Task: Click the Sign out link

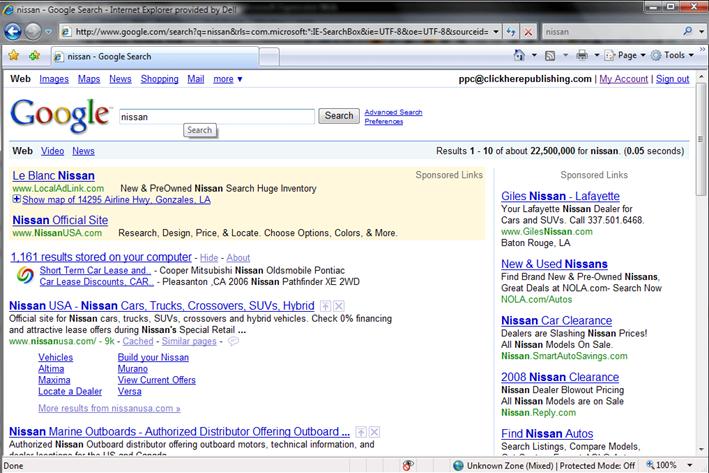Action: tap(672, 79)
